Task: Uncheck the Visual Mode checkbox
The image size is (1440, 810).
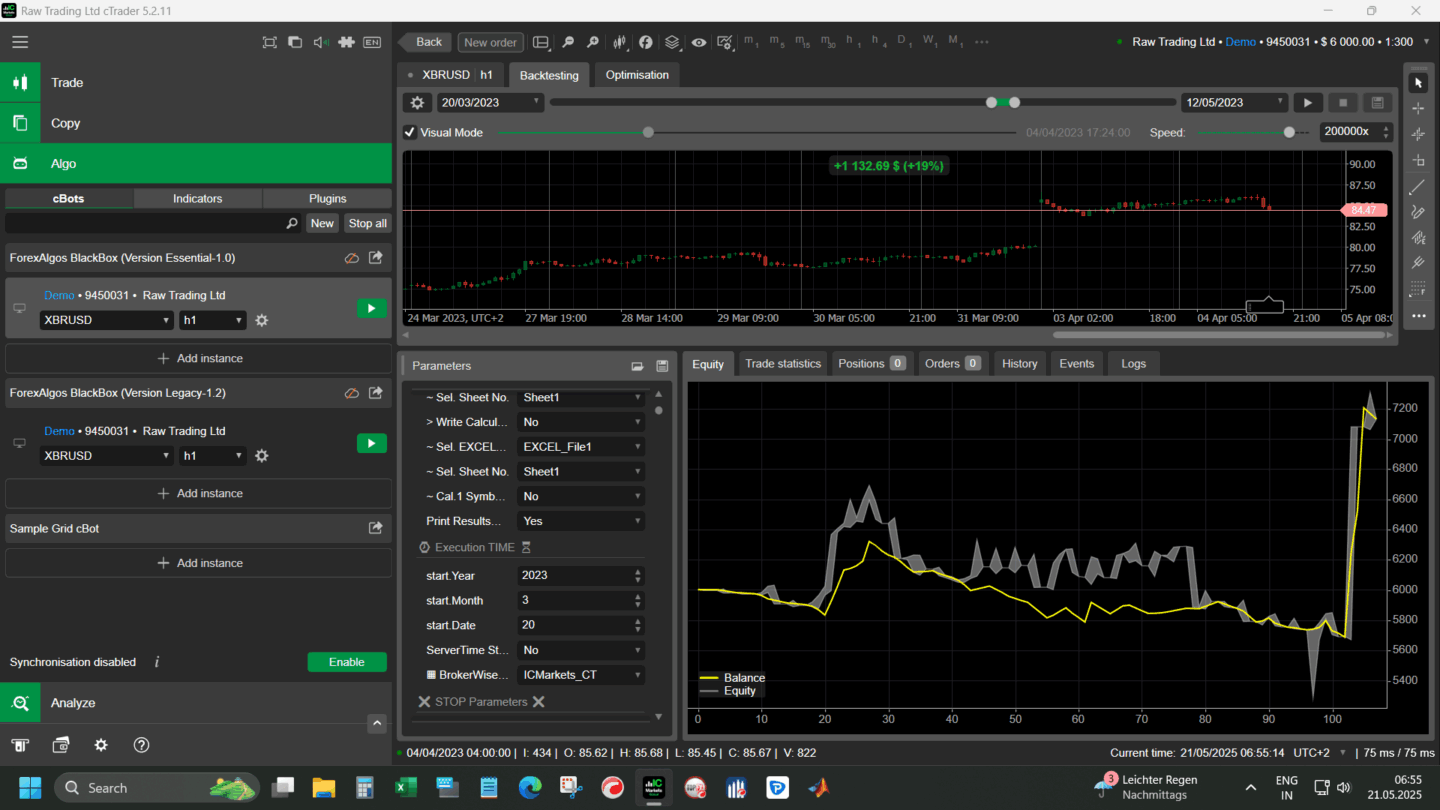Action: click(410, 132)
